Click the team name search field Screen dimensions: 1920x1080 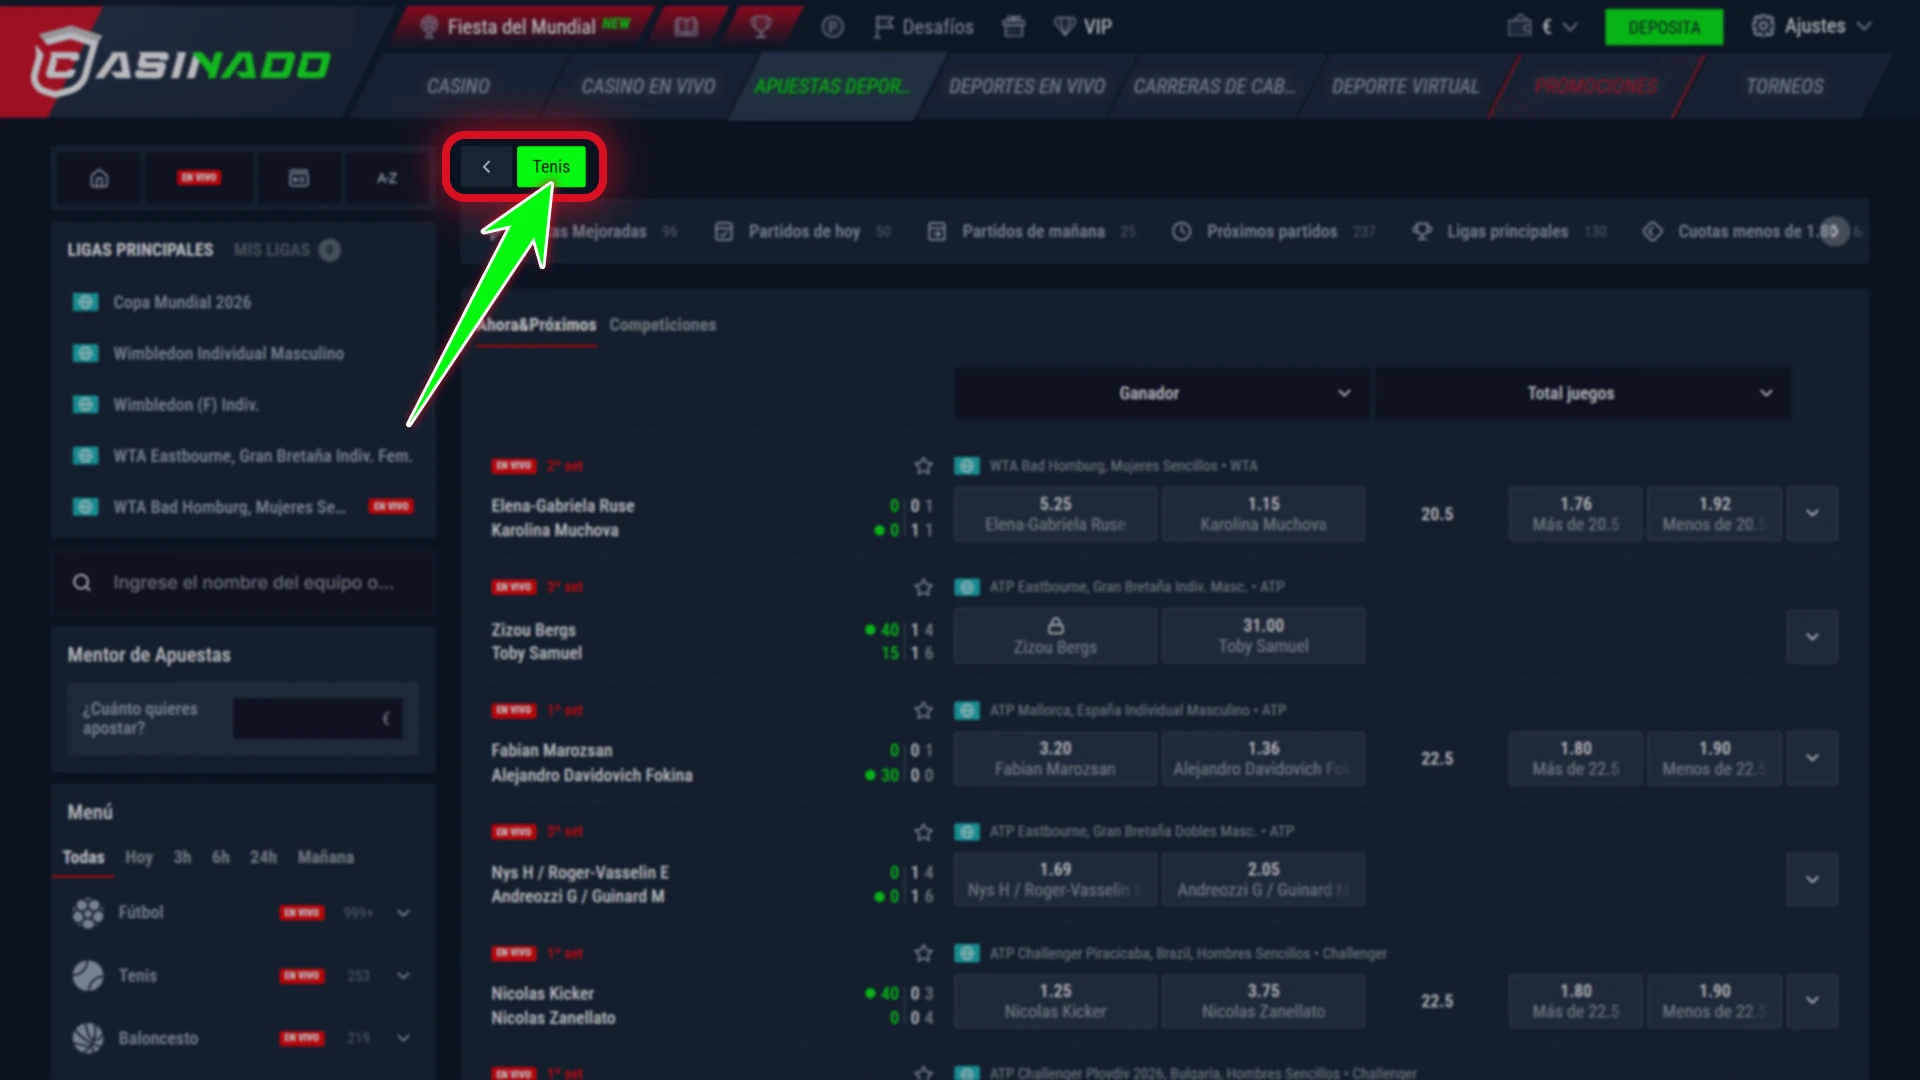243,583
